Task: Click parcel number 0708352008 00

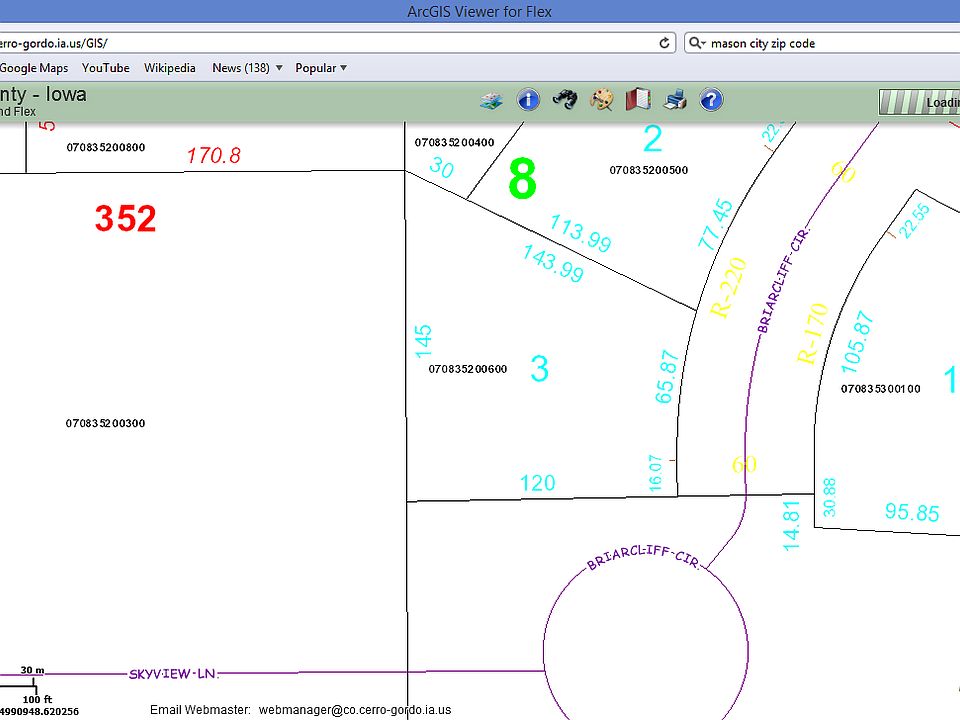Action: click(x=106, y=147)
